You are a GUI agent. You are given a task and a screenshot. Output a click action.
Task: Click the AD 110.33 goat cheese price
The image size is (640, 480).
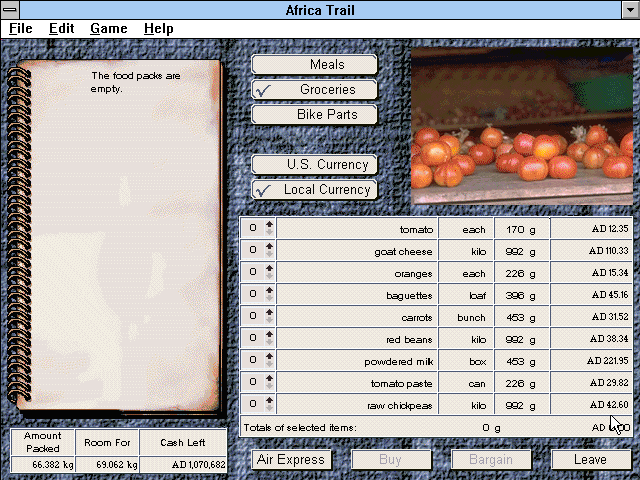coord(608,251)
